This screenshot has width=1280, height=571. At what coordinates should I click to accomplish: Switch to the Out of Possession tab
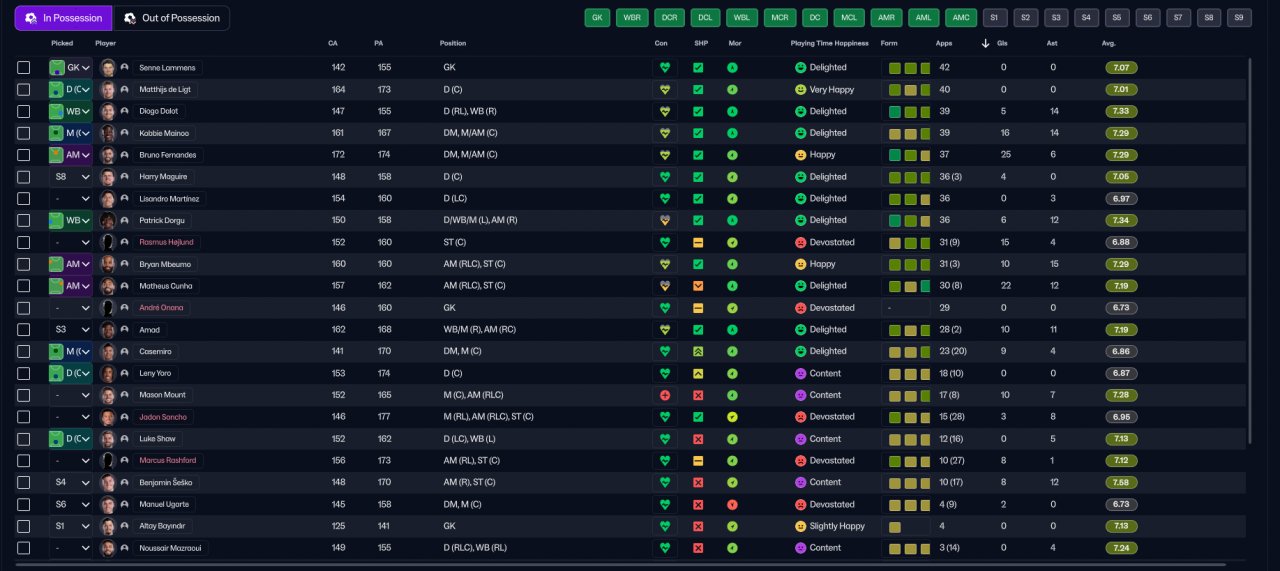tap(171, 18)
